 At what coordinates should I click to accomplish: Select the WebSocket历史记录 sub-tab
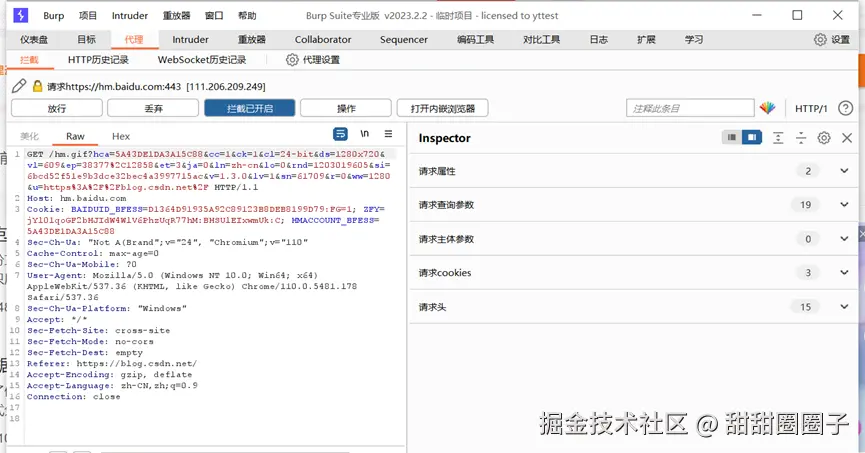202,60
